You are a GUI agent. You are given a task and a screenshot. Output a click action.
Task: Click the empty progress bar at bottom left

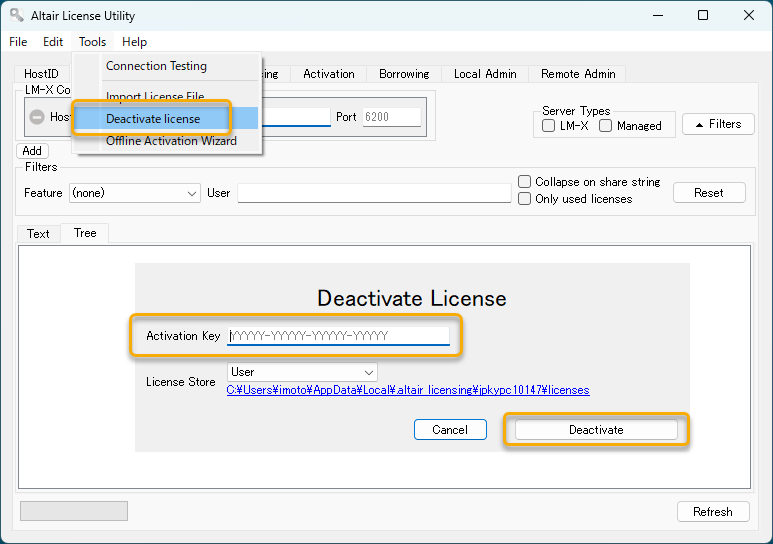click(74, 511)
